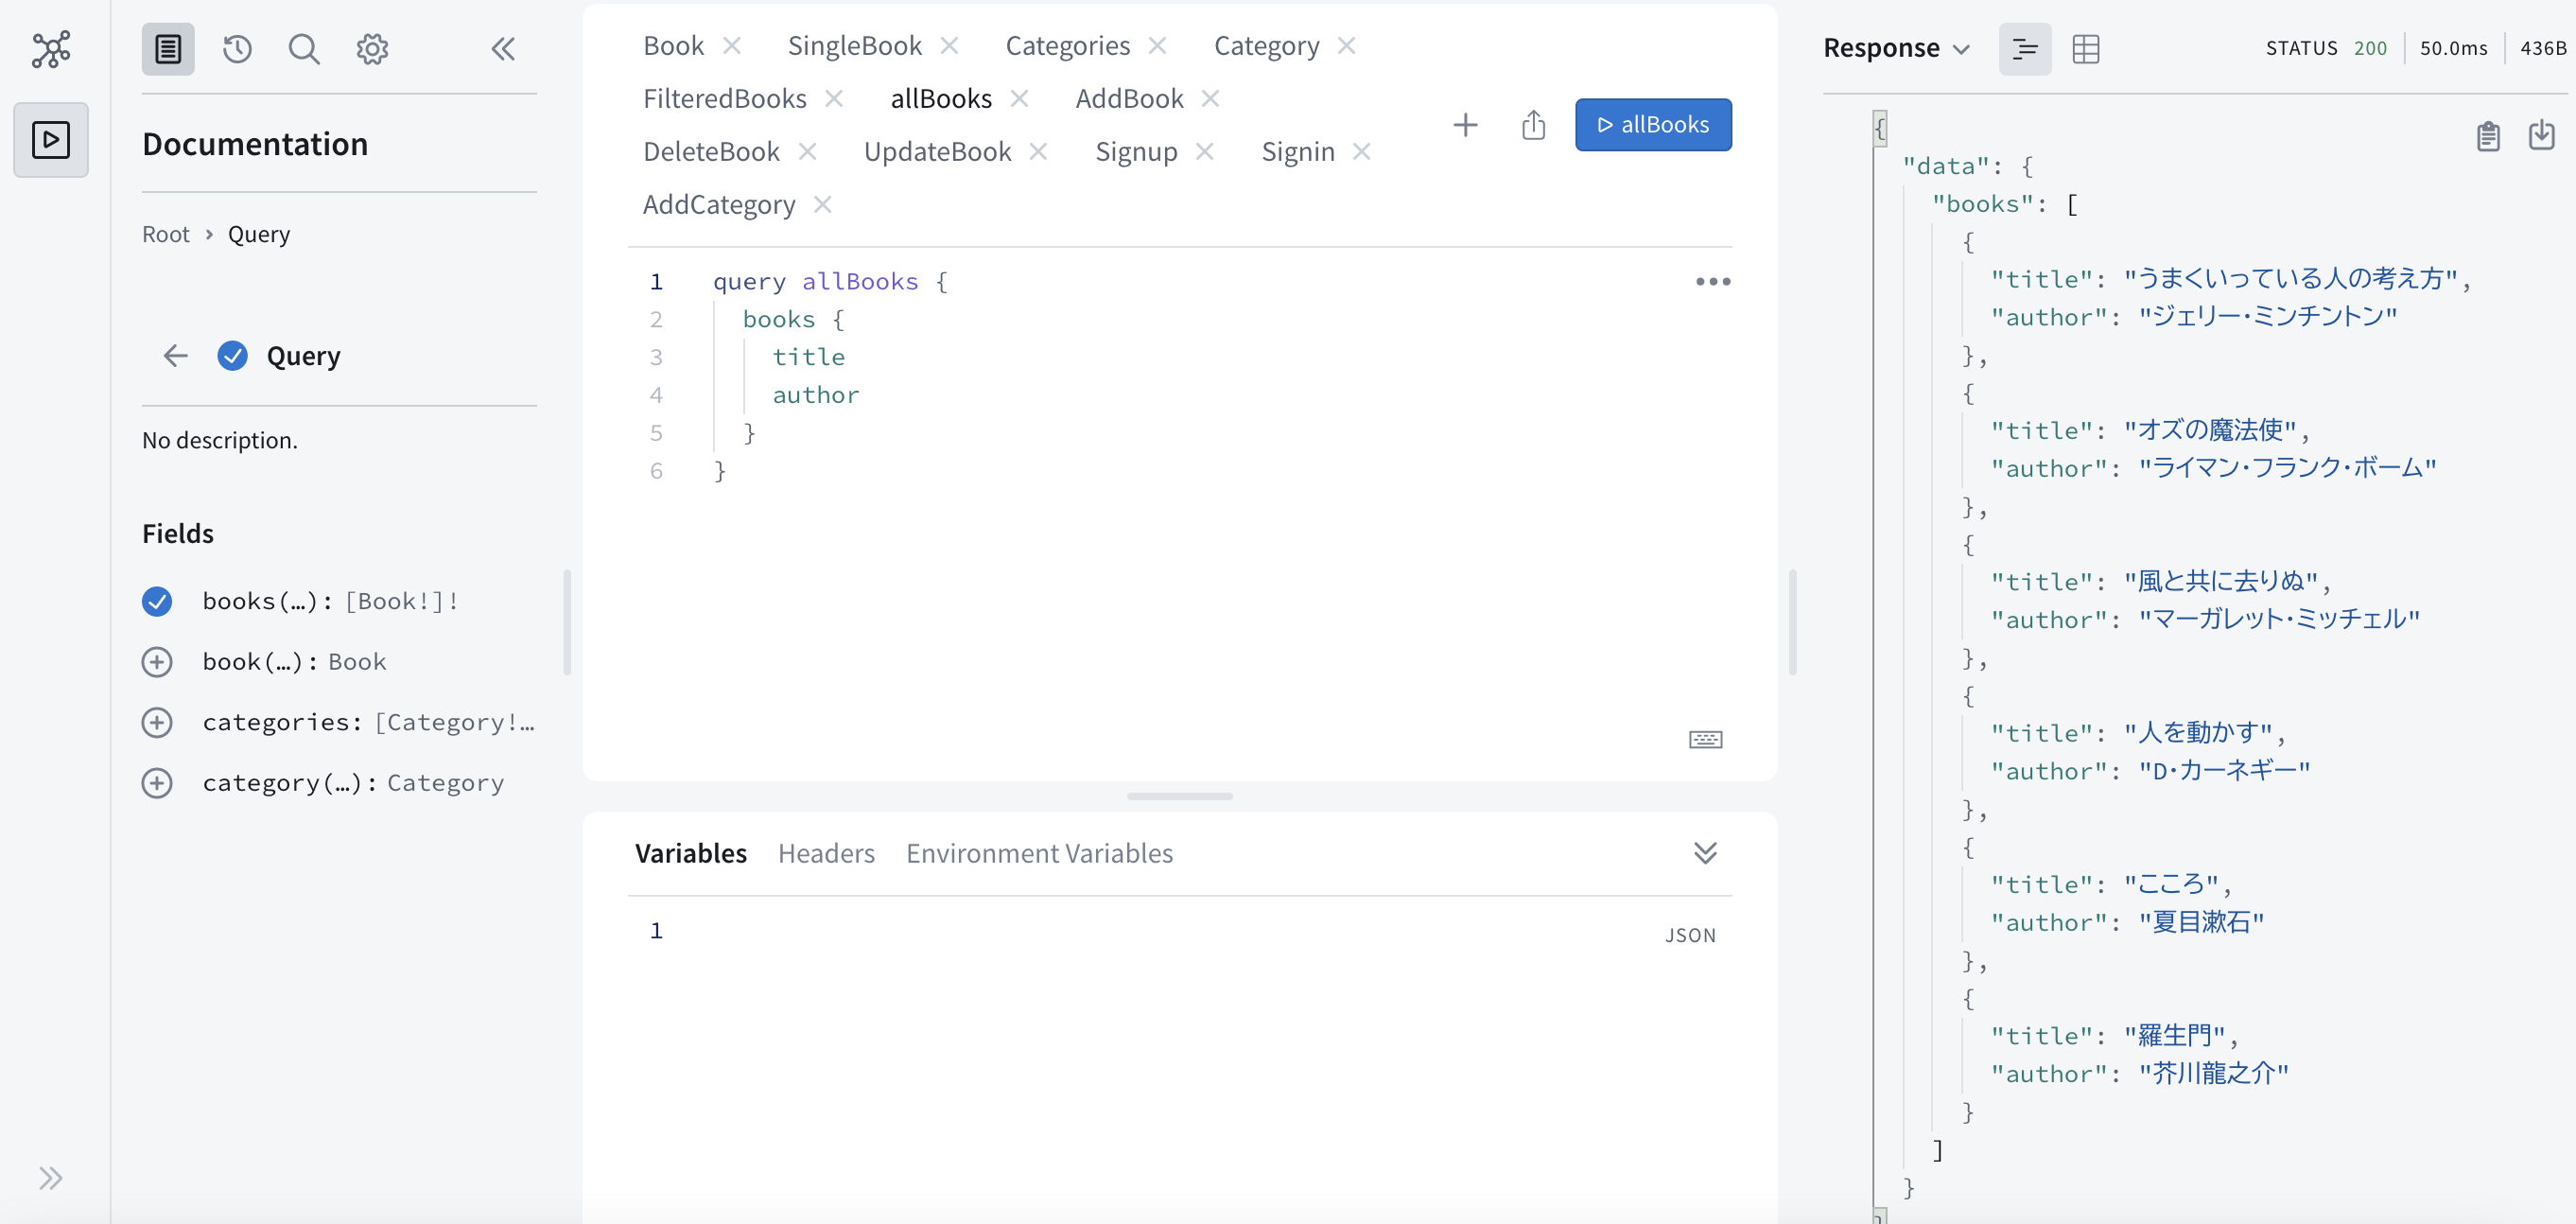Copy response with clipboard icon
This screenshot has width=2576, height=1224.
(2488, 136)
